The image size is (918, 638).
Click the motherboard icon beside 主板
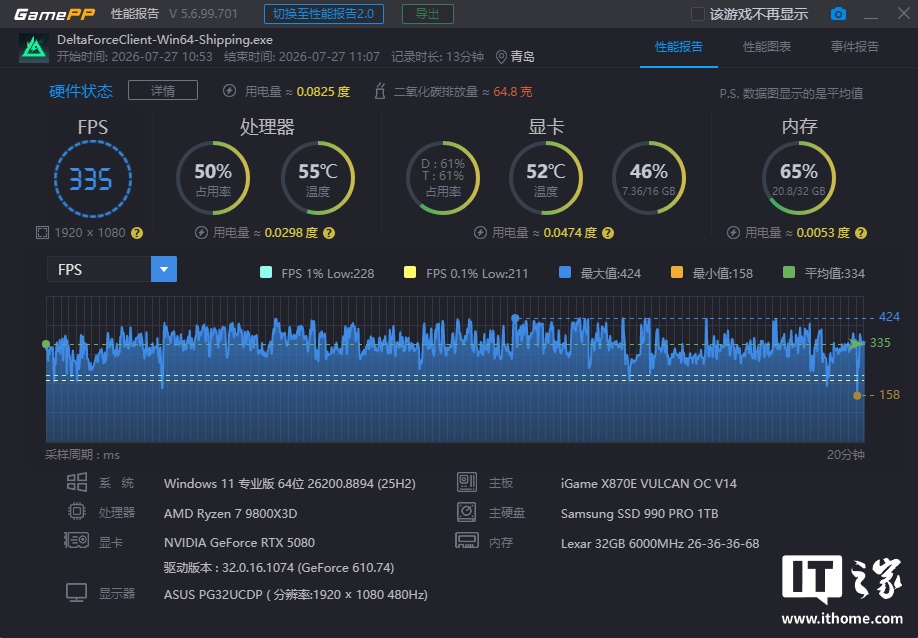click(467, 482)
